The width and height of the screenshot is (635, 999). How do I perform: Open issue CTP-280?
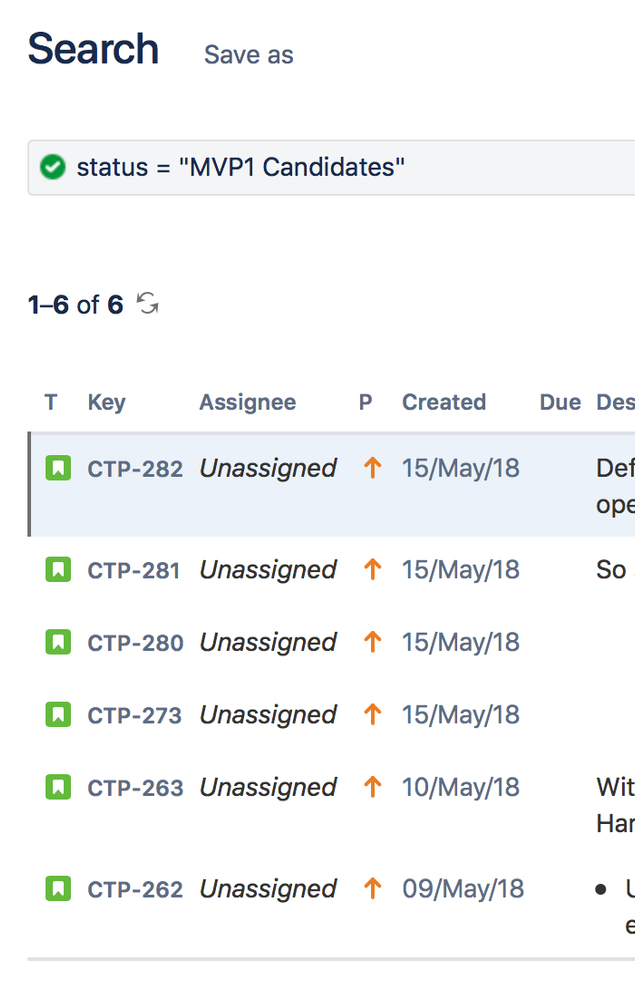136,643
